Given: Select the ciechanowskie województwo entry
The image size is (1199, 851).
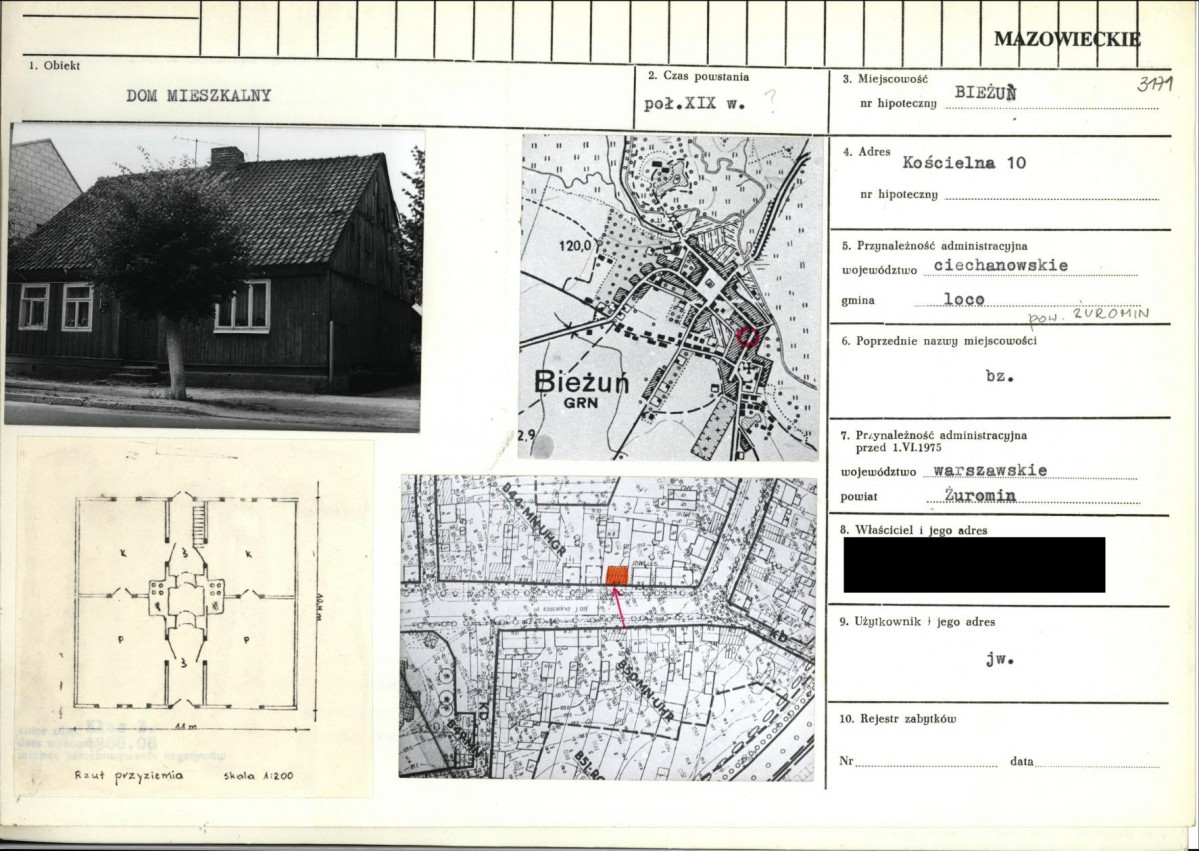Looking at the screenshot, I should click(x=1001, y=265).
